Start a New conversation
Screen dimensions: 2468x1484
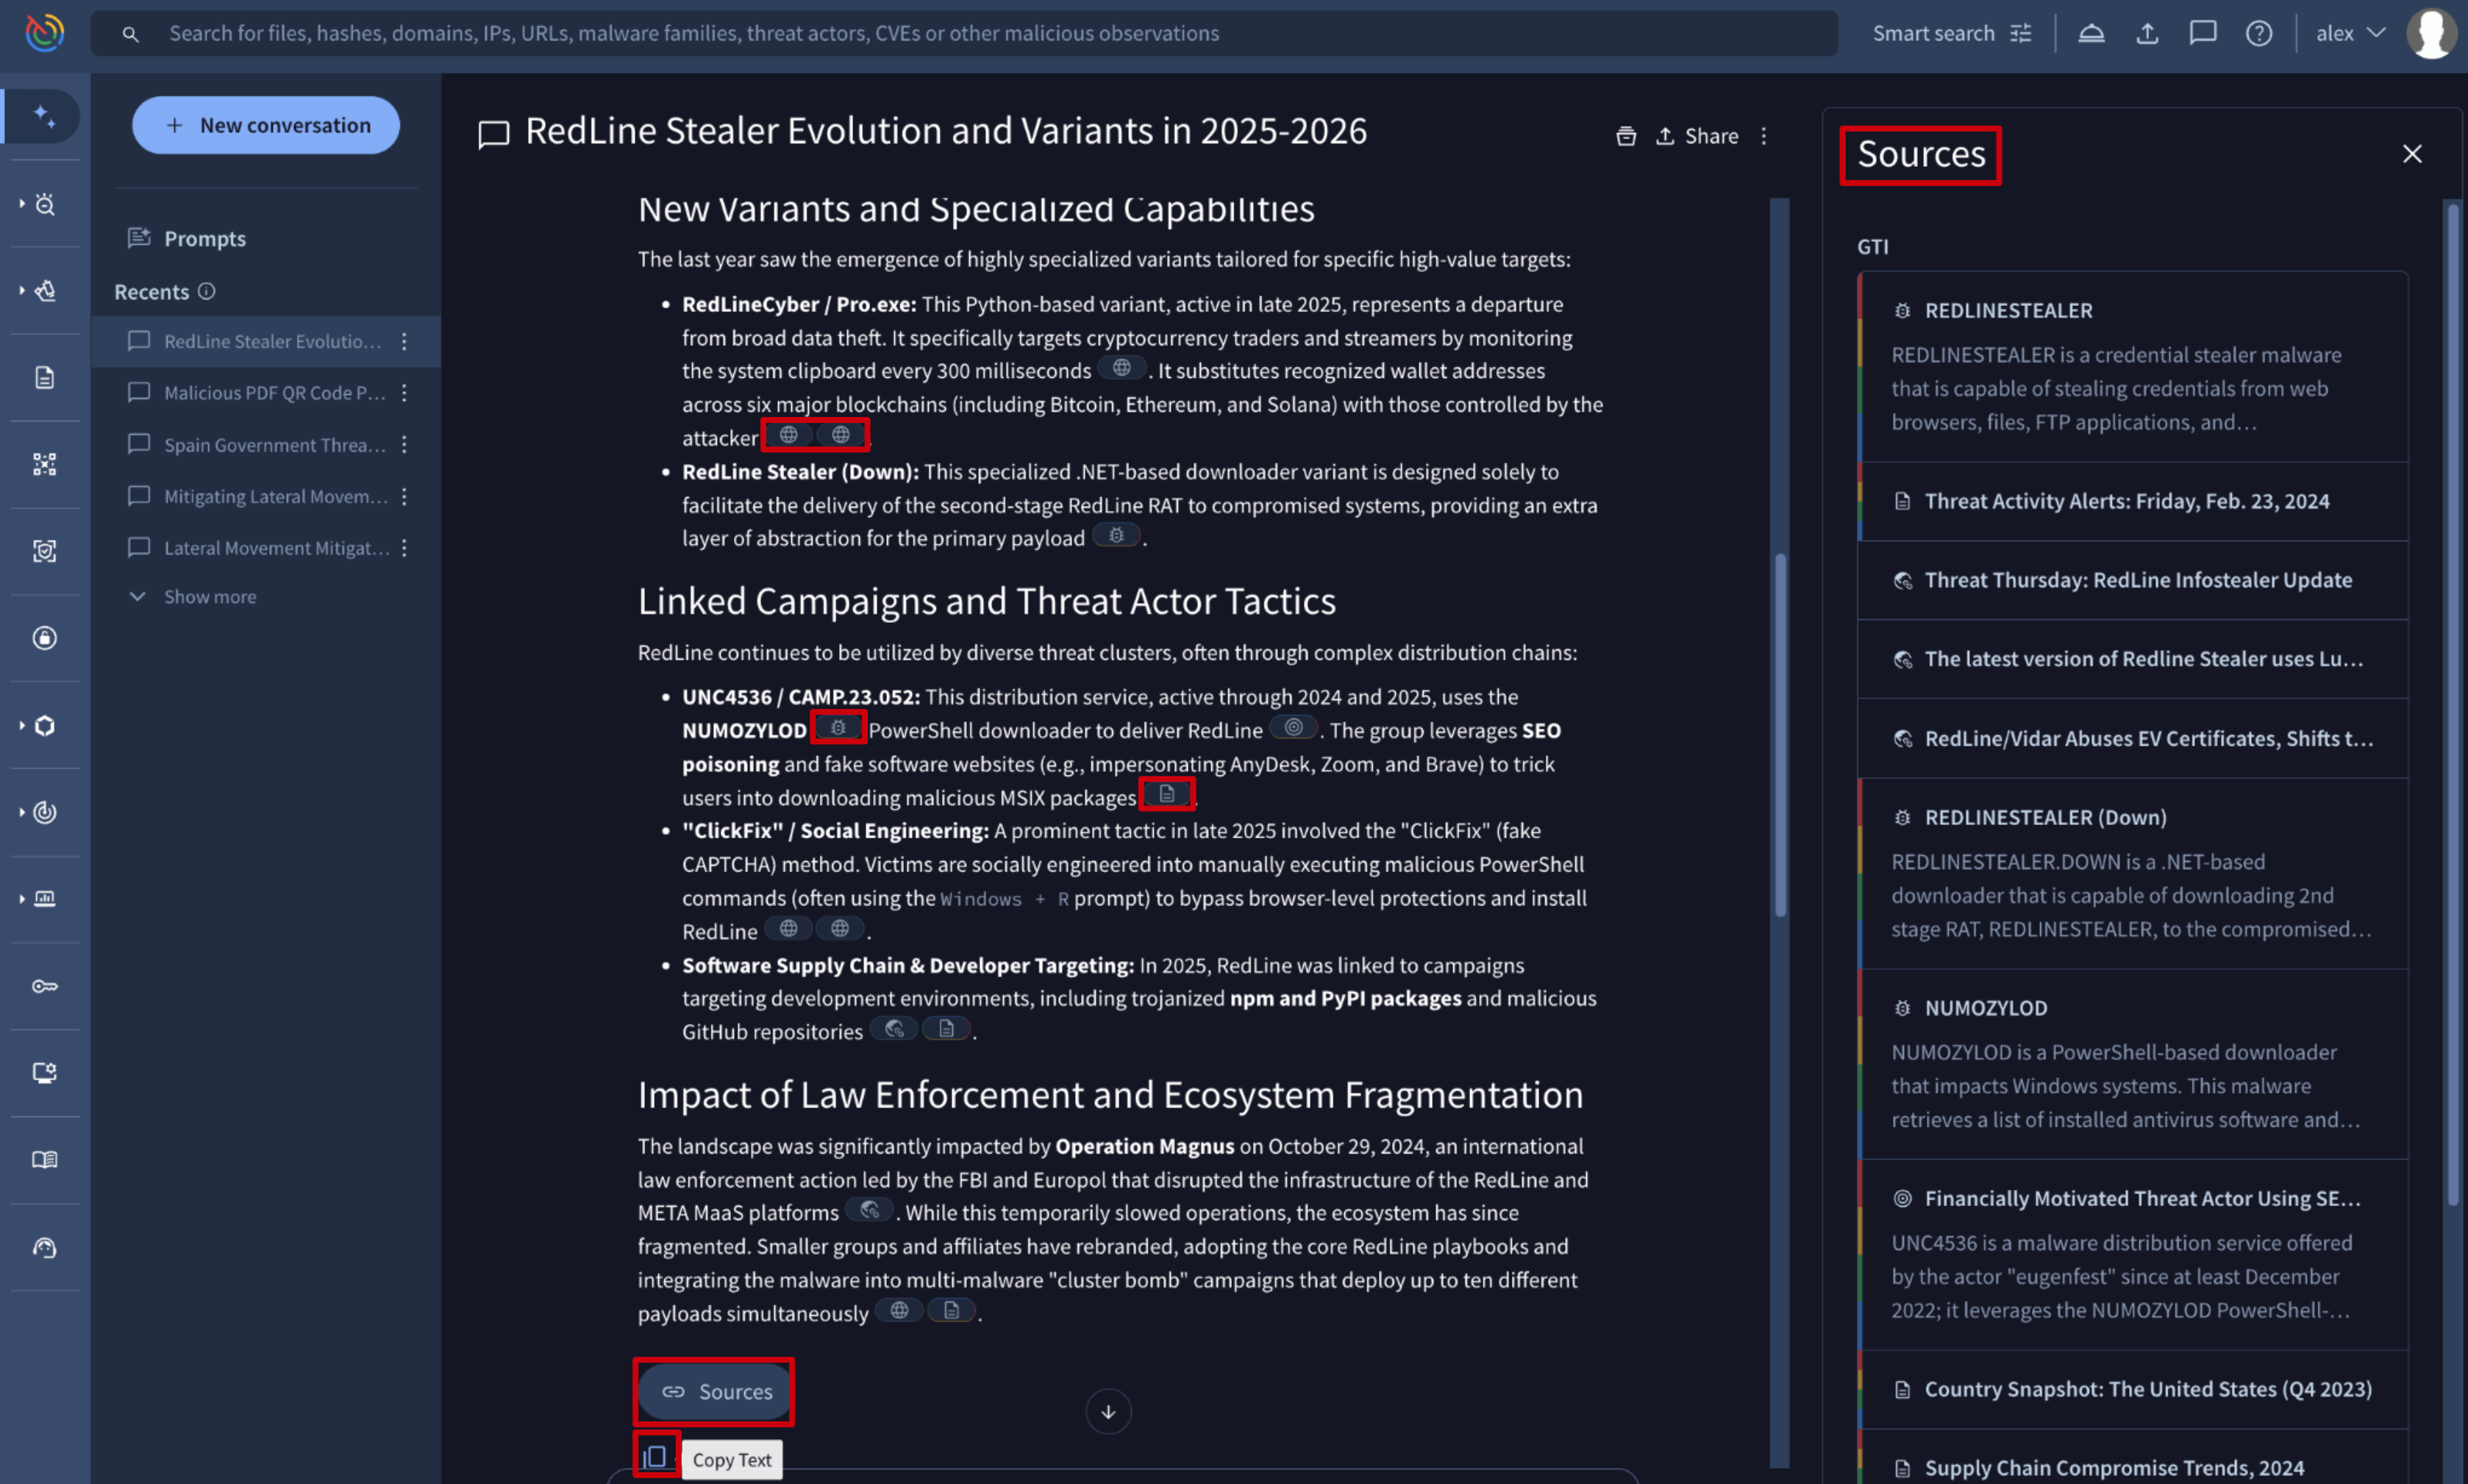point(266,125)
